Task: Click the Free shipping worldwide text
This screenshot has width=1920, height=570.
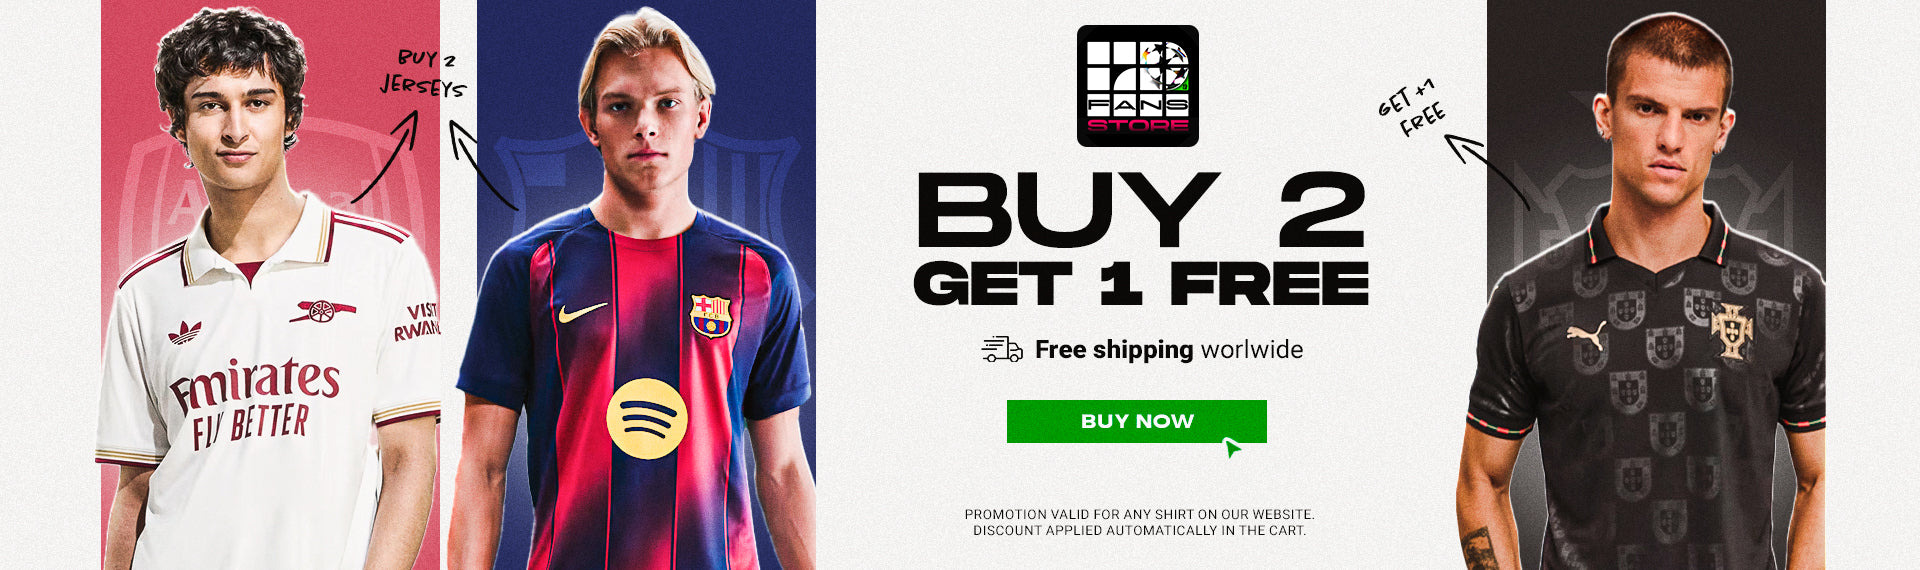Action: point(1168,349)
